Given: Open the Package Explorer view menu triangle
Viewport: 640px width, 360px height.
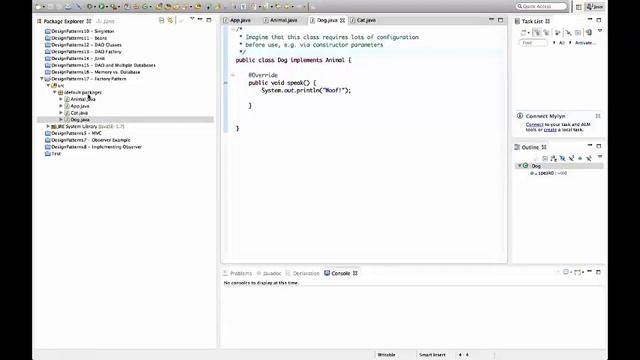Looking at the screenshot, I should point(192,19).
